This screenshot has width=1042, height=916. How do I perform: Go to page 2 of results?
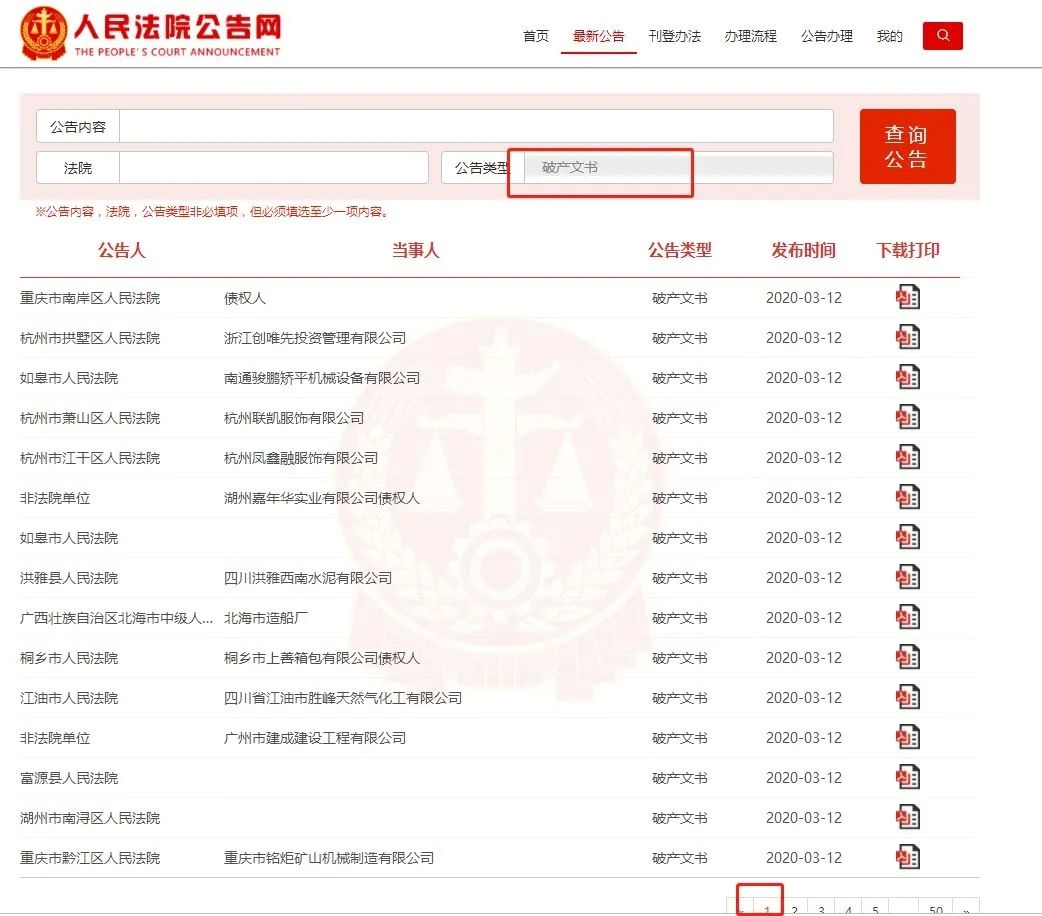point(794,908)
